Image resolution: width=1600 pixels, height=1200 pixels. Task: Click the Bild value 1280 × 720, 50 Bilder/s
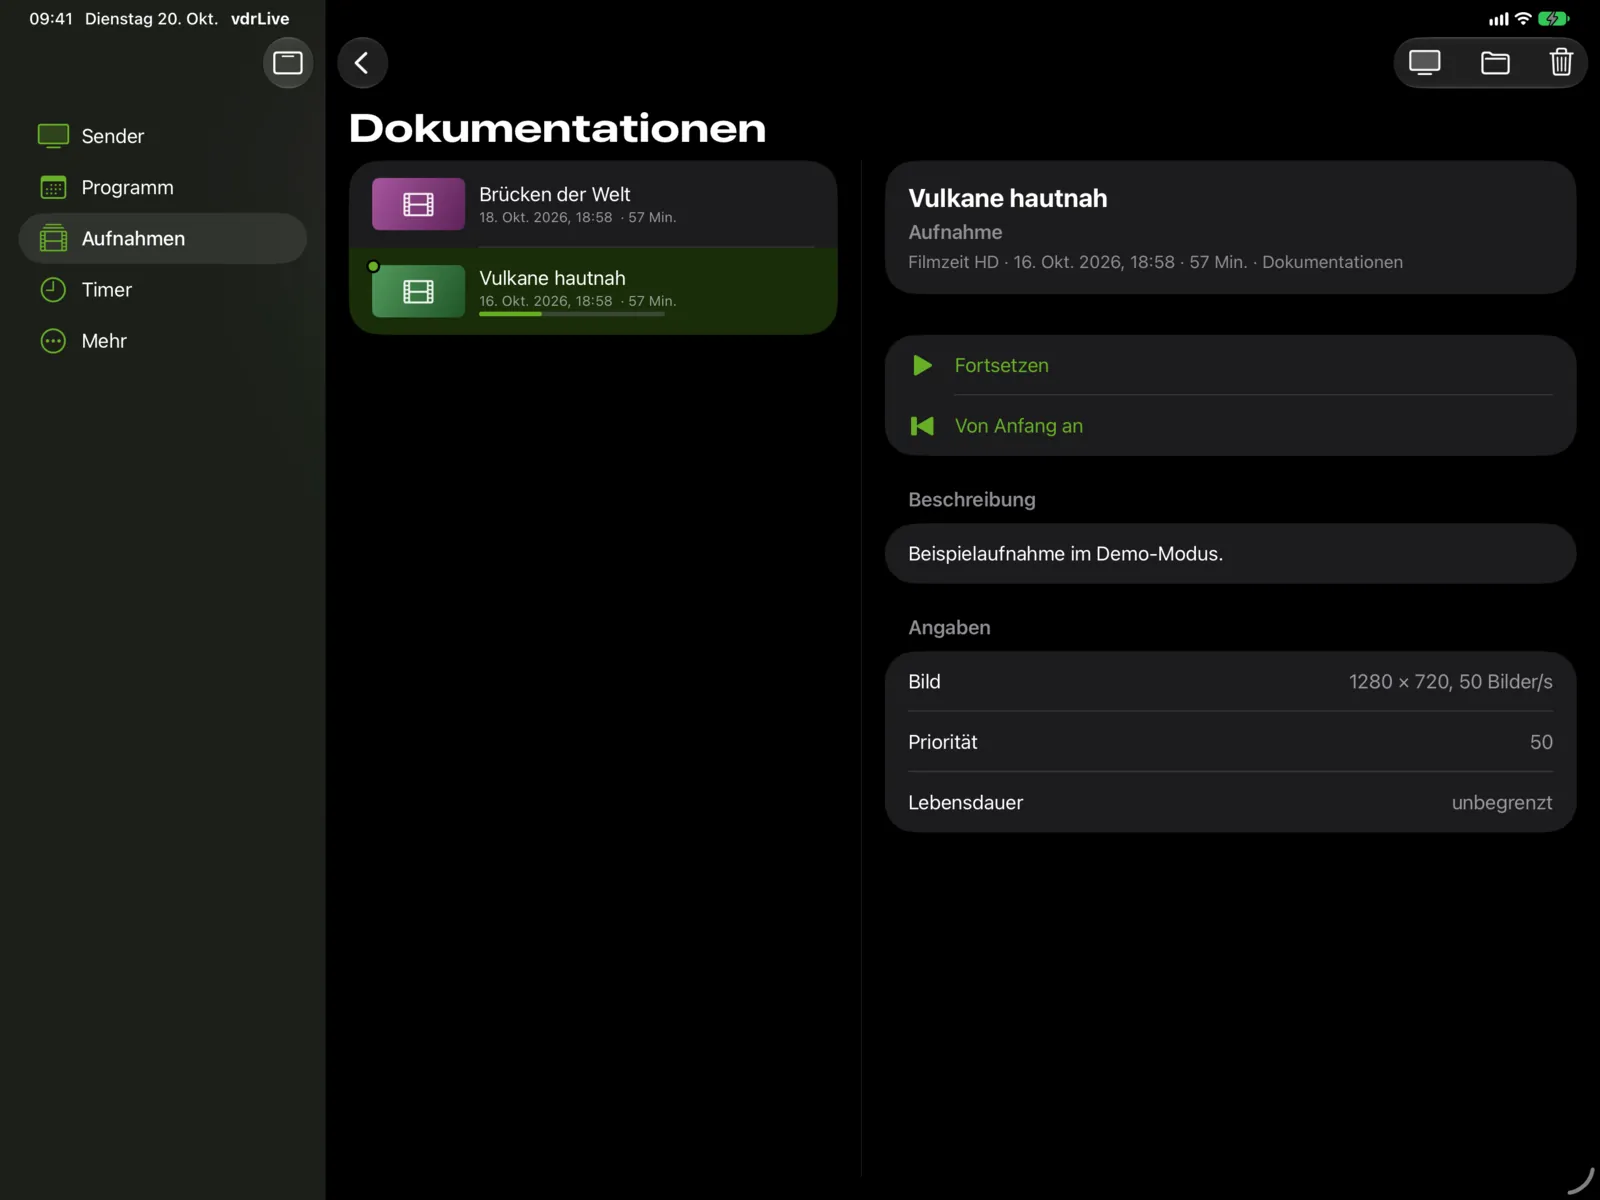(1450, 682)
